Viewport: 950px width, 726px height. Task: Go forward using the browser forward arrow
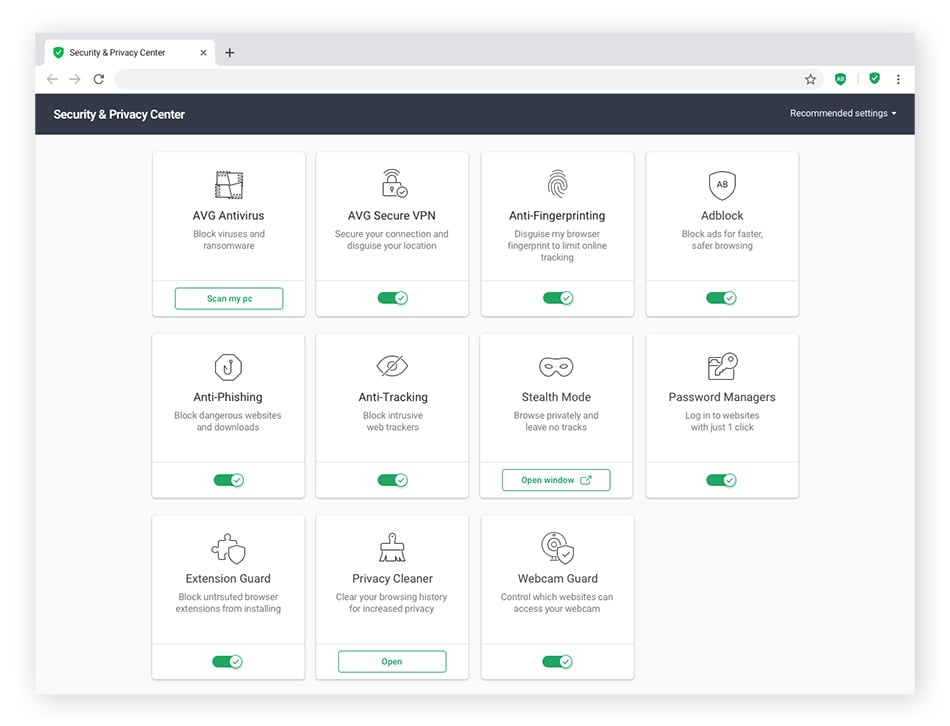pos(75,79)
